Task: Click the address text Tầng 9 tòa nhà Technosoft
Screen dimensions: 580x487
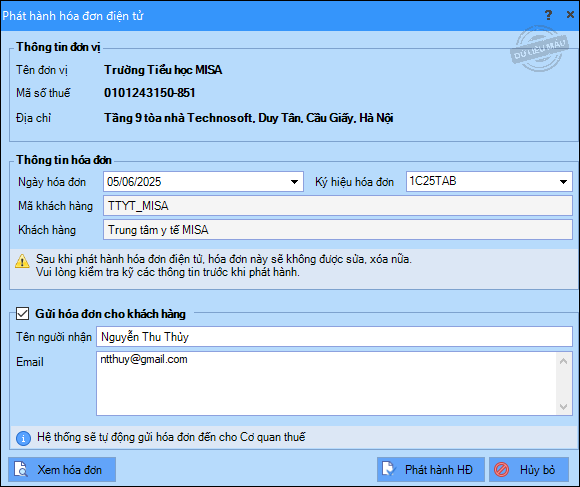Action: tap(248, 118)
